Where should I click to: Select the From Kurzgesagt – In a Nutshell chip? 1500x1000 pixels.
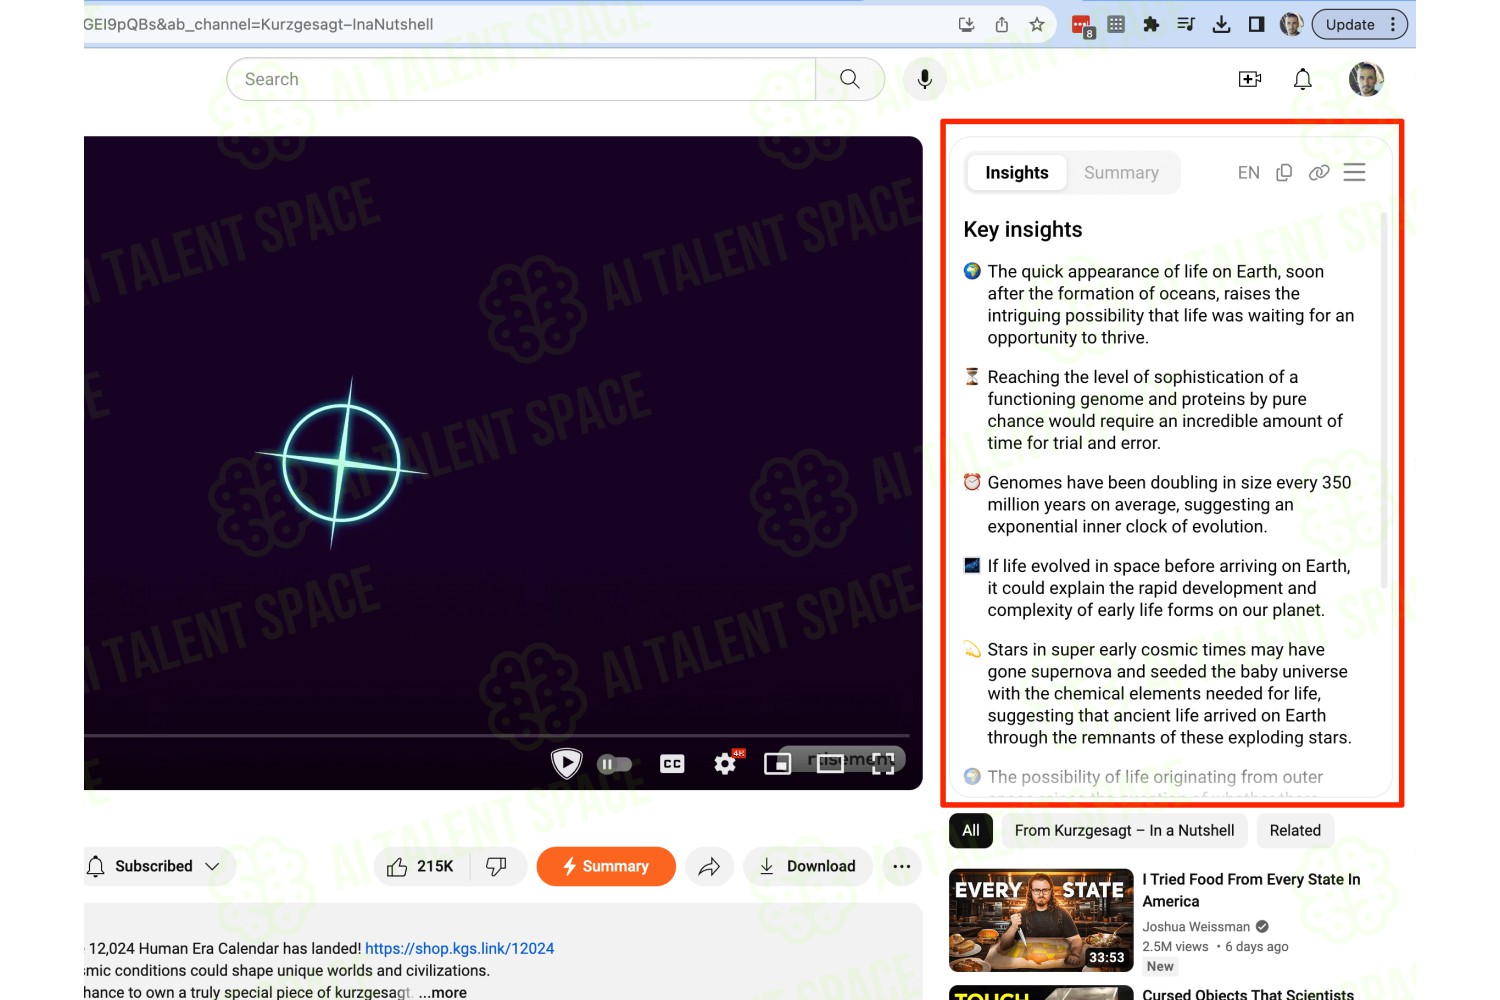point(1124,830)
